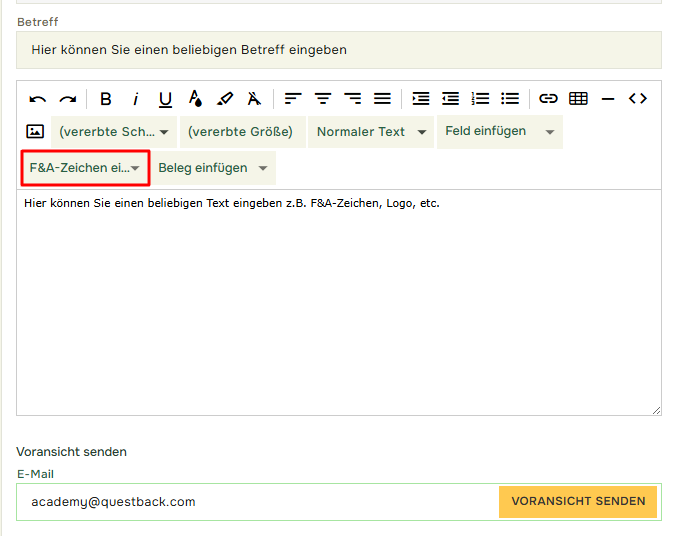Click the clear formatting icon
Image resolution: width=676 pixels, height=536 pixels.
(x=255, y=99)
